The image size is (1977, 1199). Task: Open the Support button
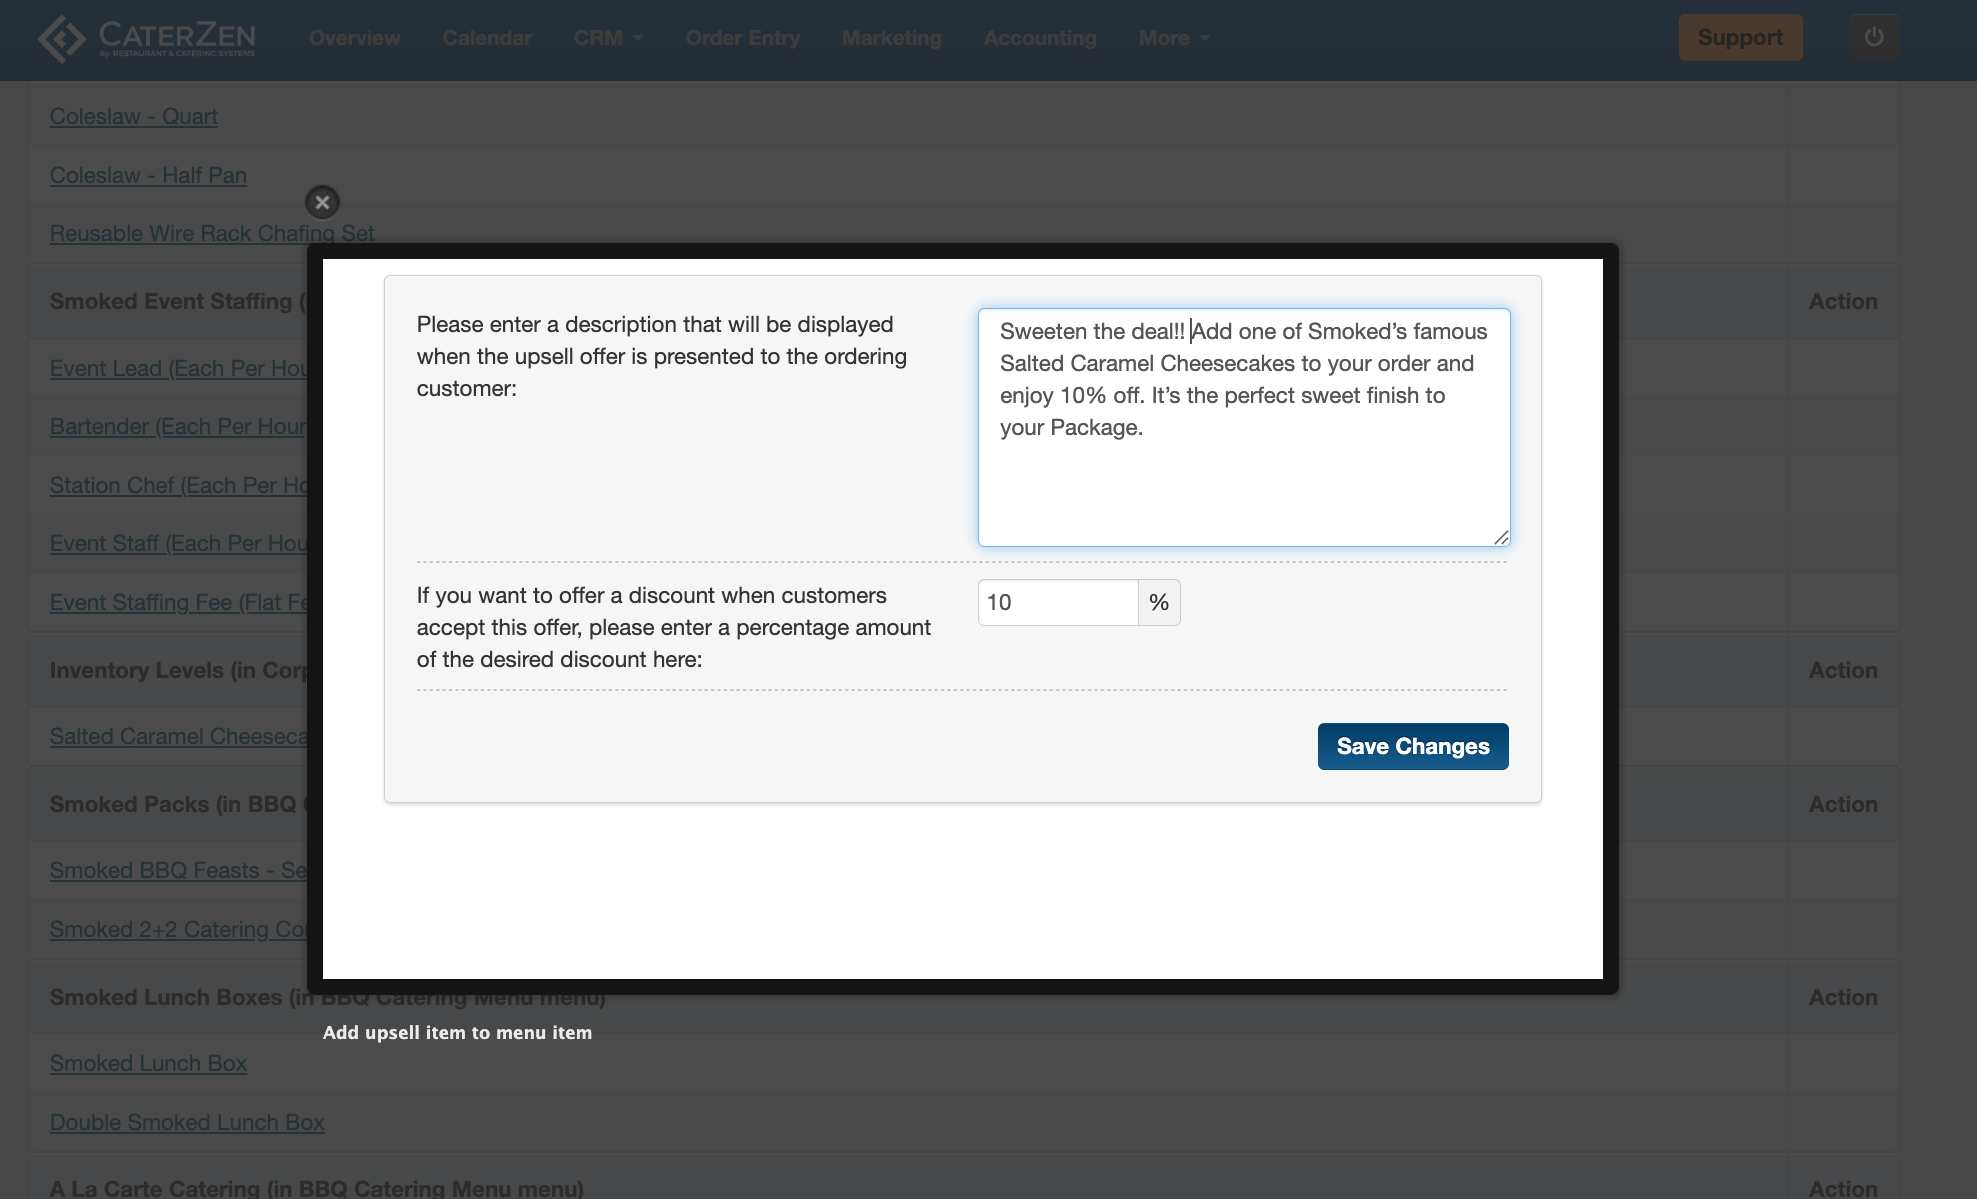point(1740,37)
